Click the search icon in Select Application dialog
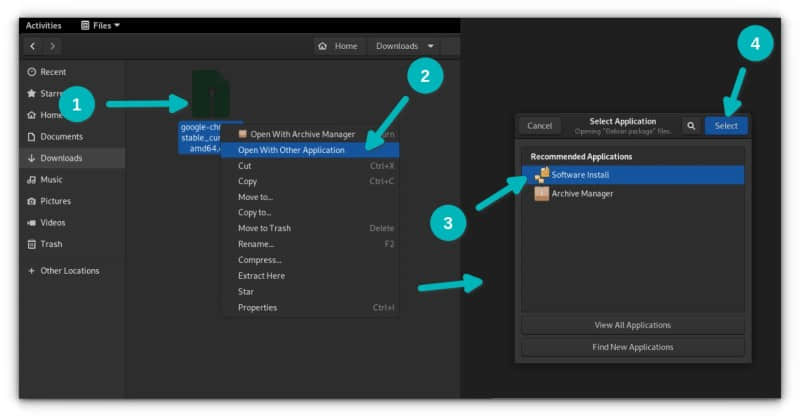Screen dimensions: 800x419 691,126
